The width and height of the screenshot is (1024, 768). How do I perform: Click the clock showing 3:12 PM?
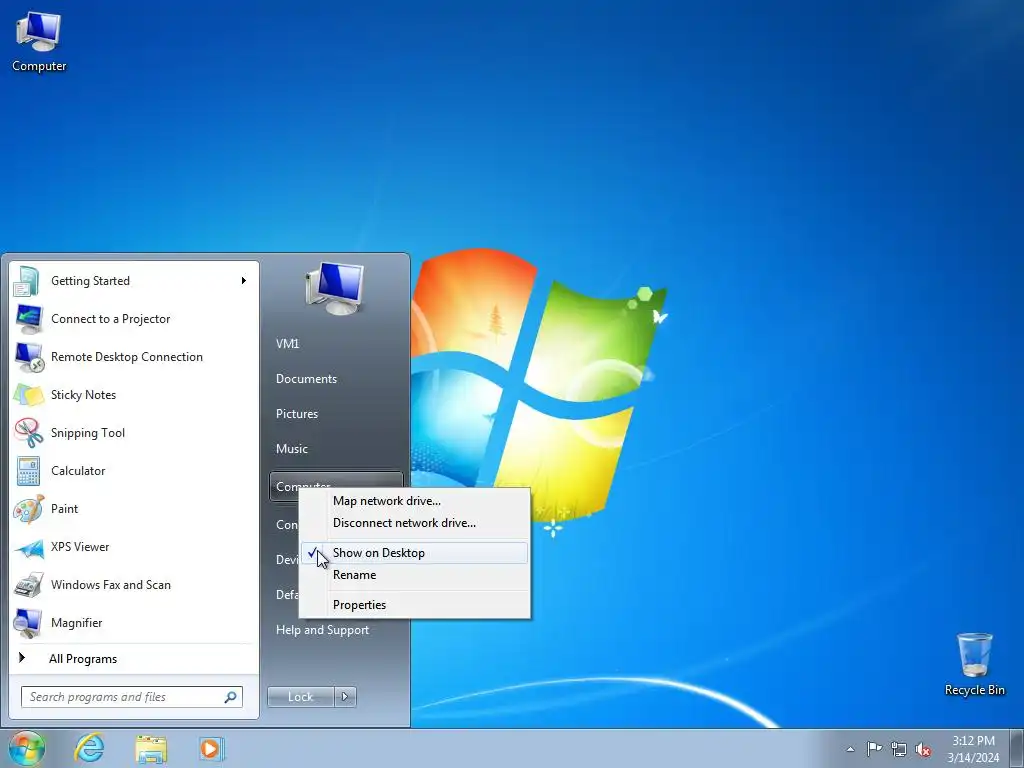[x=973, y=741]
